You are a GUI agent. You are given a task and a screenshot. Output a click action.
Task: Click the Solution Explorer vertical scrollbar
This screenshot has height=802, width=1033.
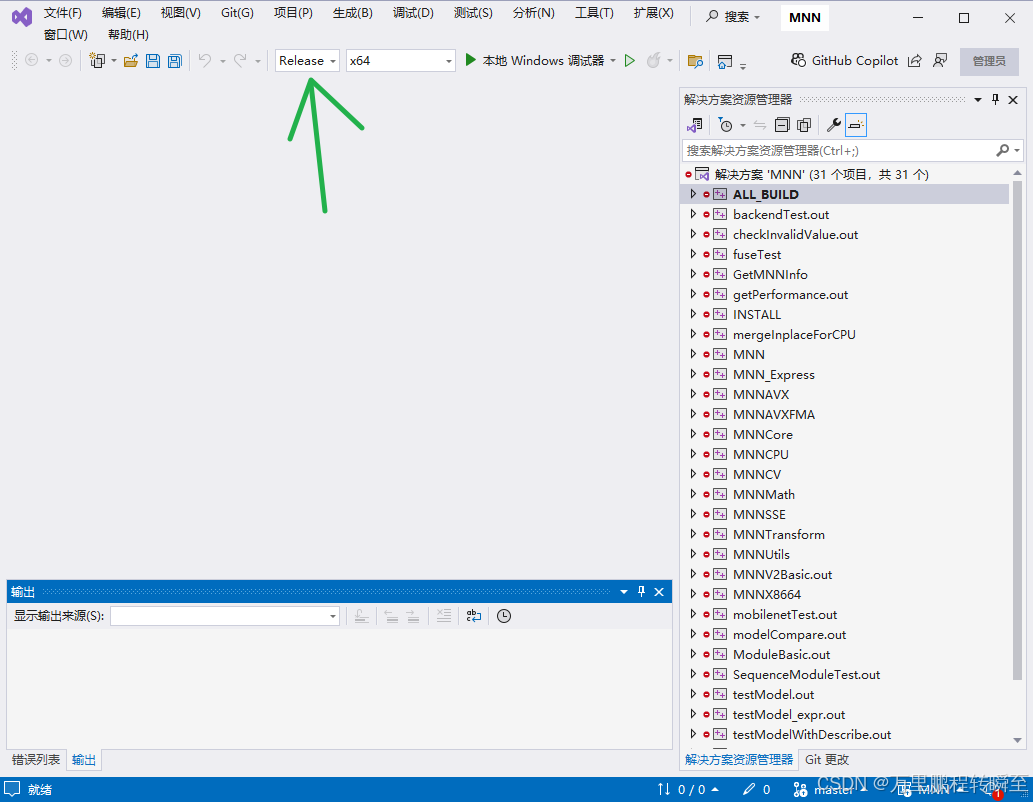coord(1017,428)
